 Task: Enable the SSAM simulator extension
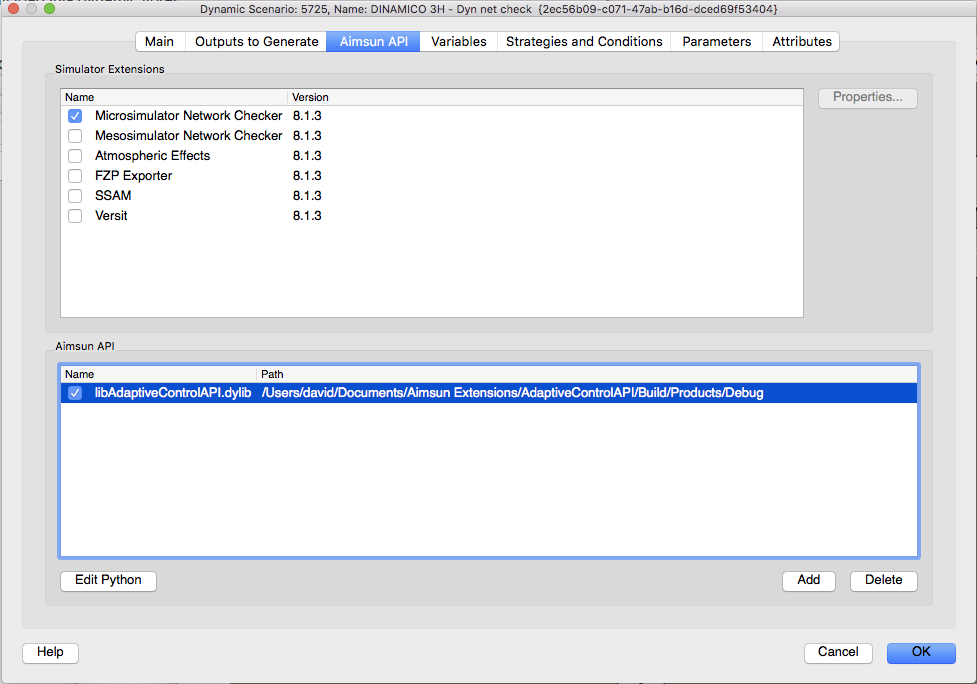pos(75,195)
